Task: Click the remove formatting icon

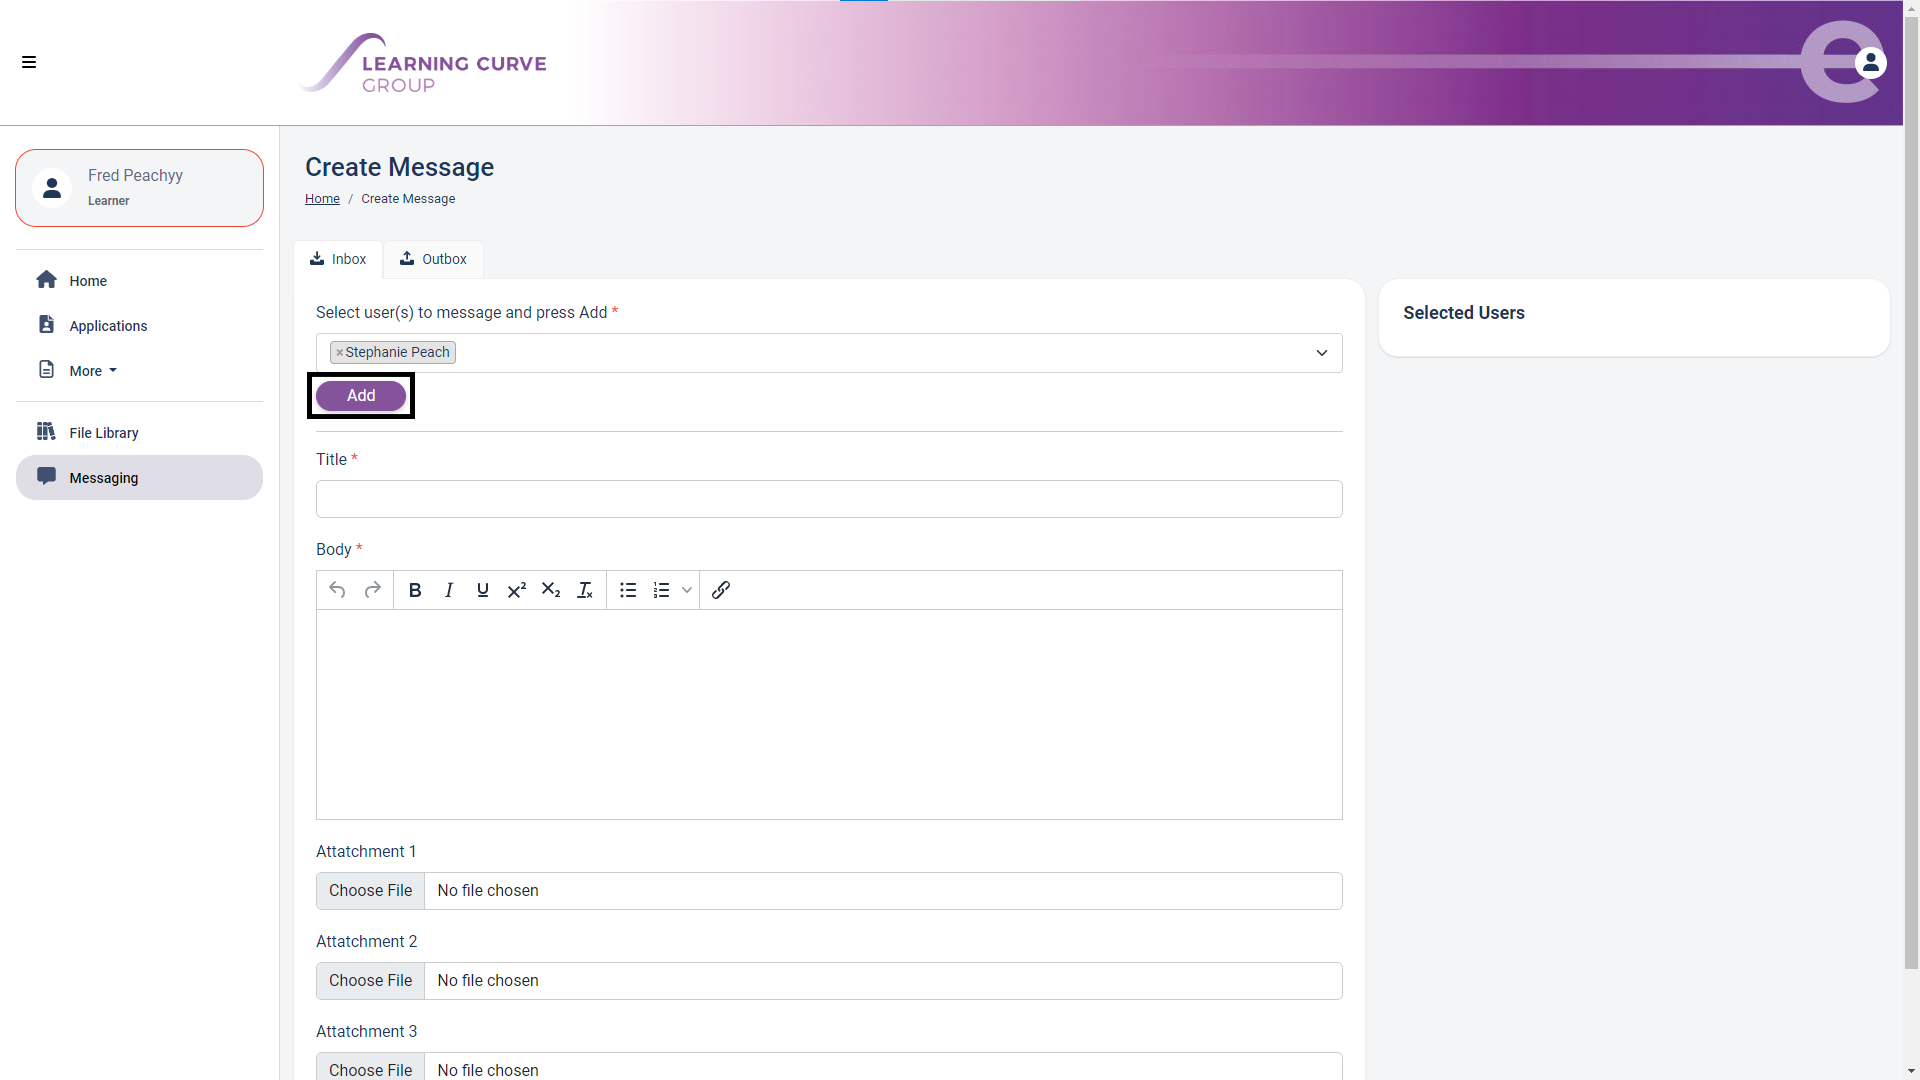Action: pos(585,590)
